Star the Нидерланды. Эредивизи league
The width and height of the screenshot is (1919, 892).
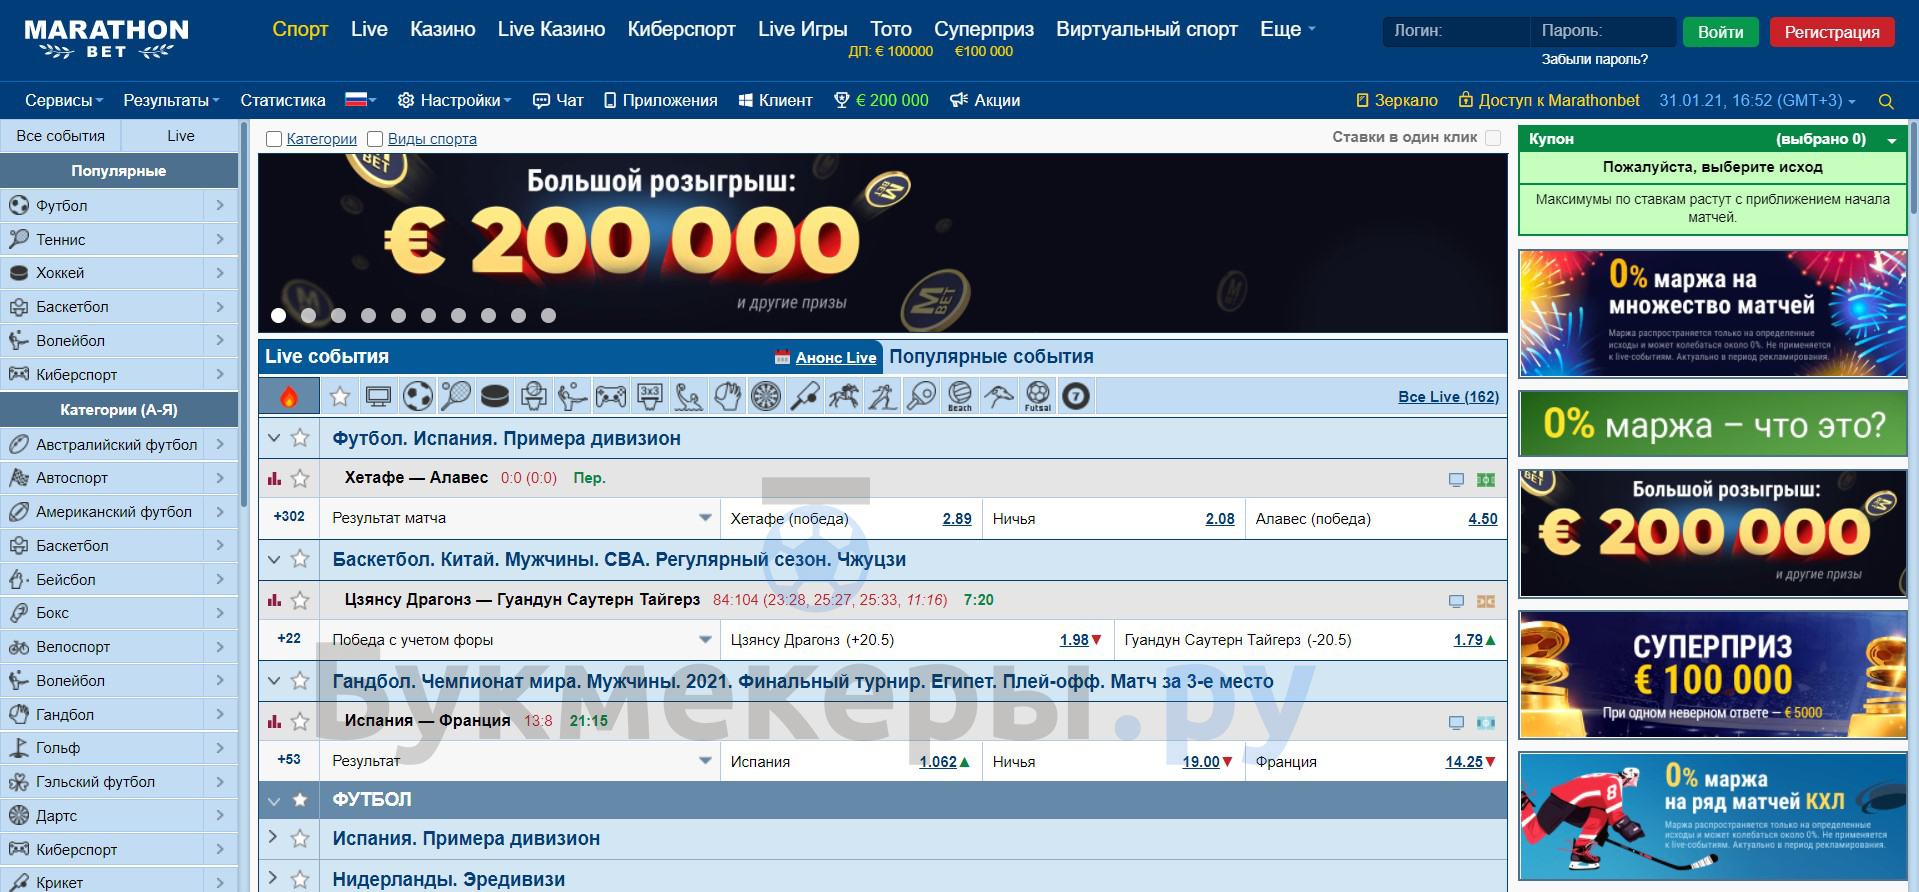(x=300, y=880)
